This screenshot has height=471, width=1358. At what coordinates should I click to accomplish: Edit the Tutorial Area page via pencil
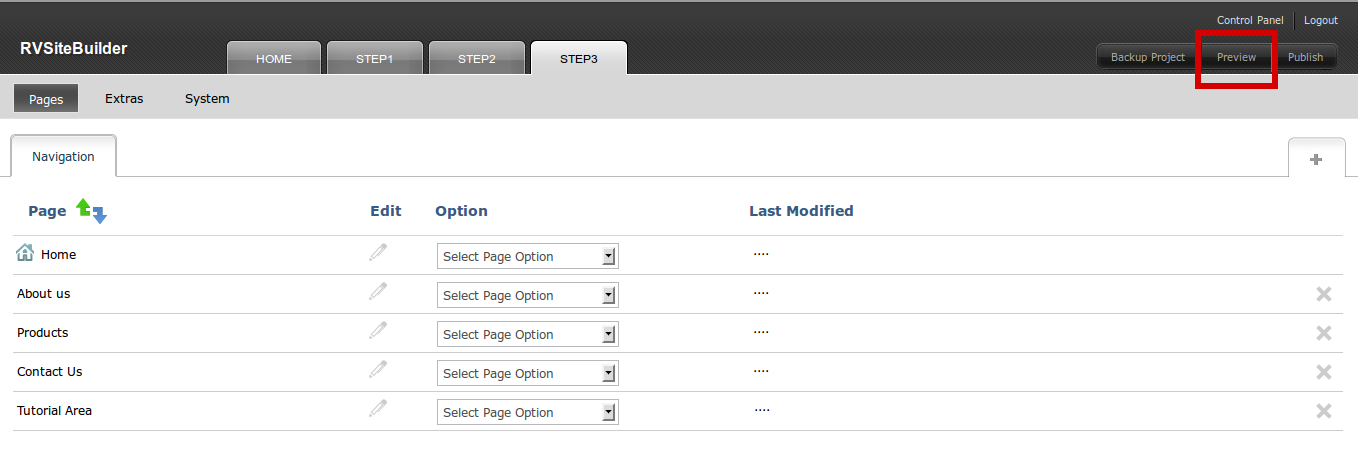pos(378,408)
